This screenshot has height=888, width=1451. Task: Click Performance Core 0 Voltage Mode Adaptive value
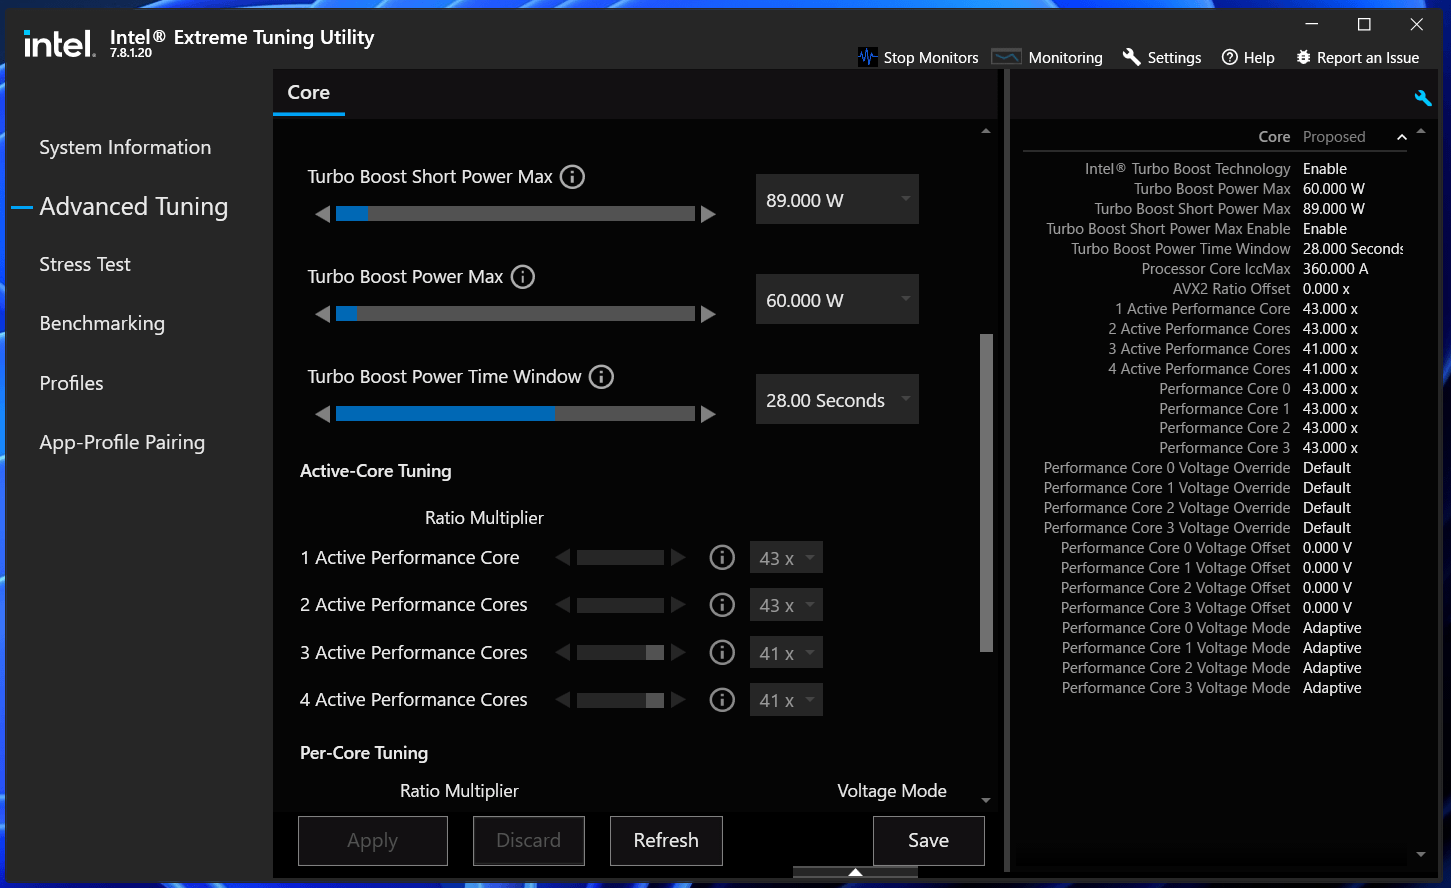[x=1332, y=628]
